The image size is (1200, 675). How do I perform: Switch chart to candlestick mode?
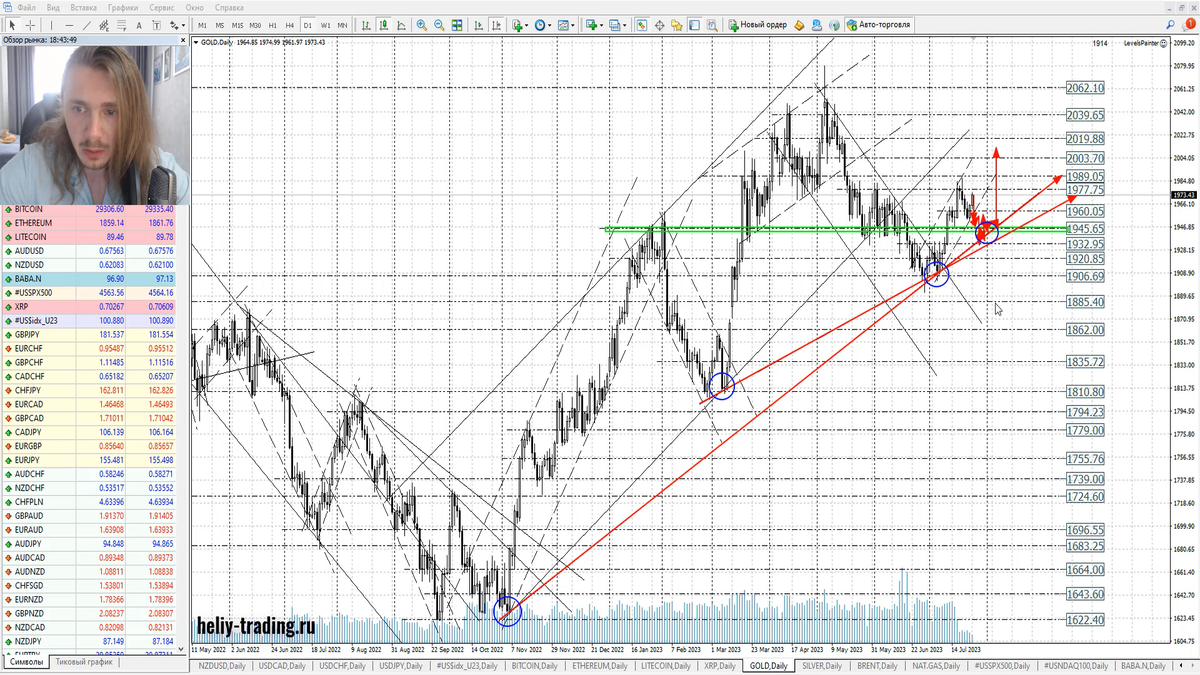[384, 24]
